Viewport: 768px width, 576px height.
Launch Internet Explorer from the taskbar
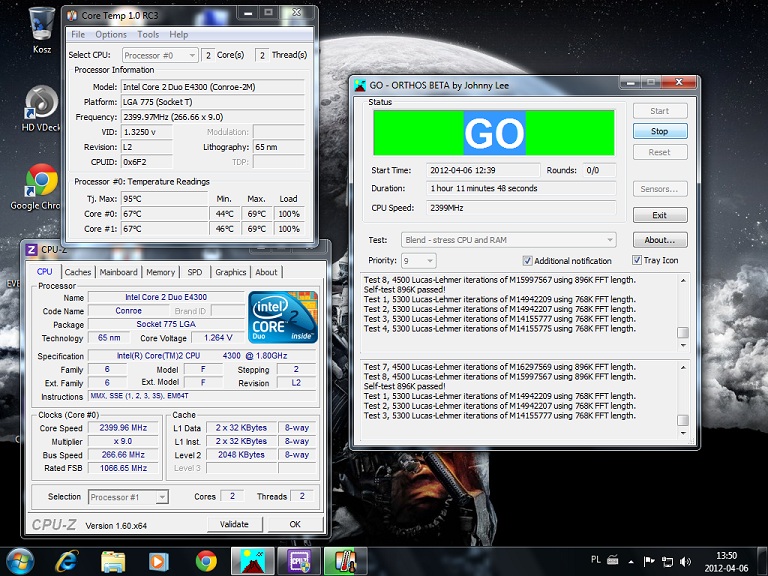[67, 561]
